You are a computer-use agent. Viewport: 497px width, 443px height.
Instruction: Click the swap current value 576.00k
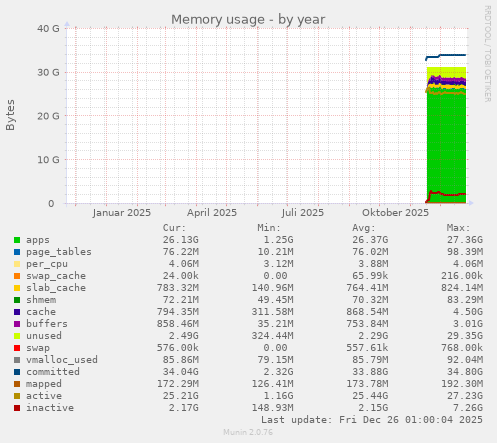[178, 348]
